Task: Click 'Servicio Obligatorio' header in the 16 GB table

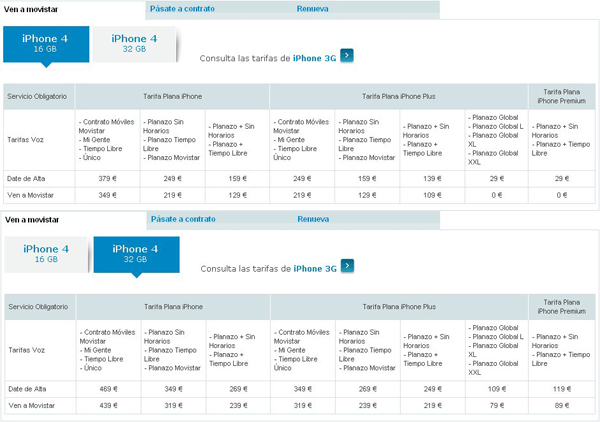Action: (37, 96)
